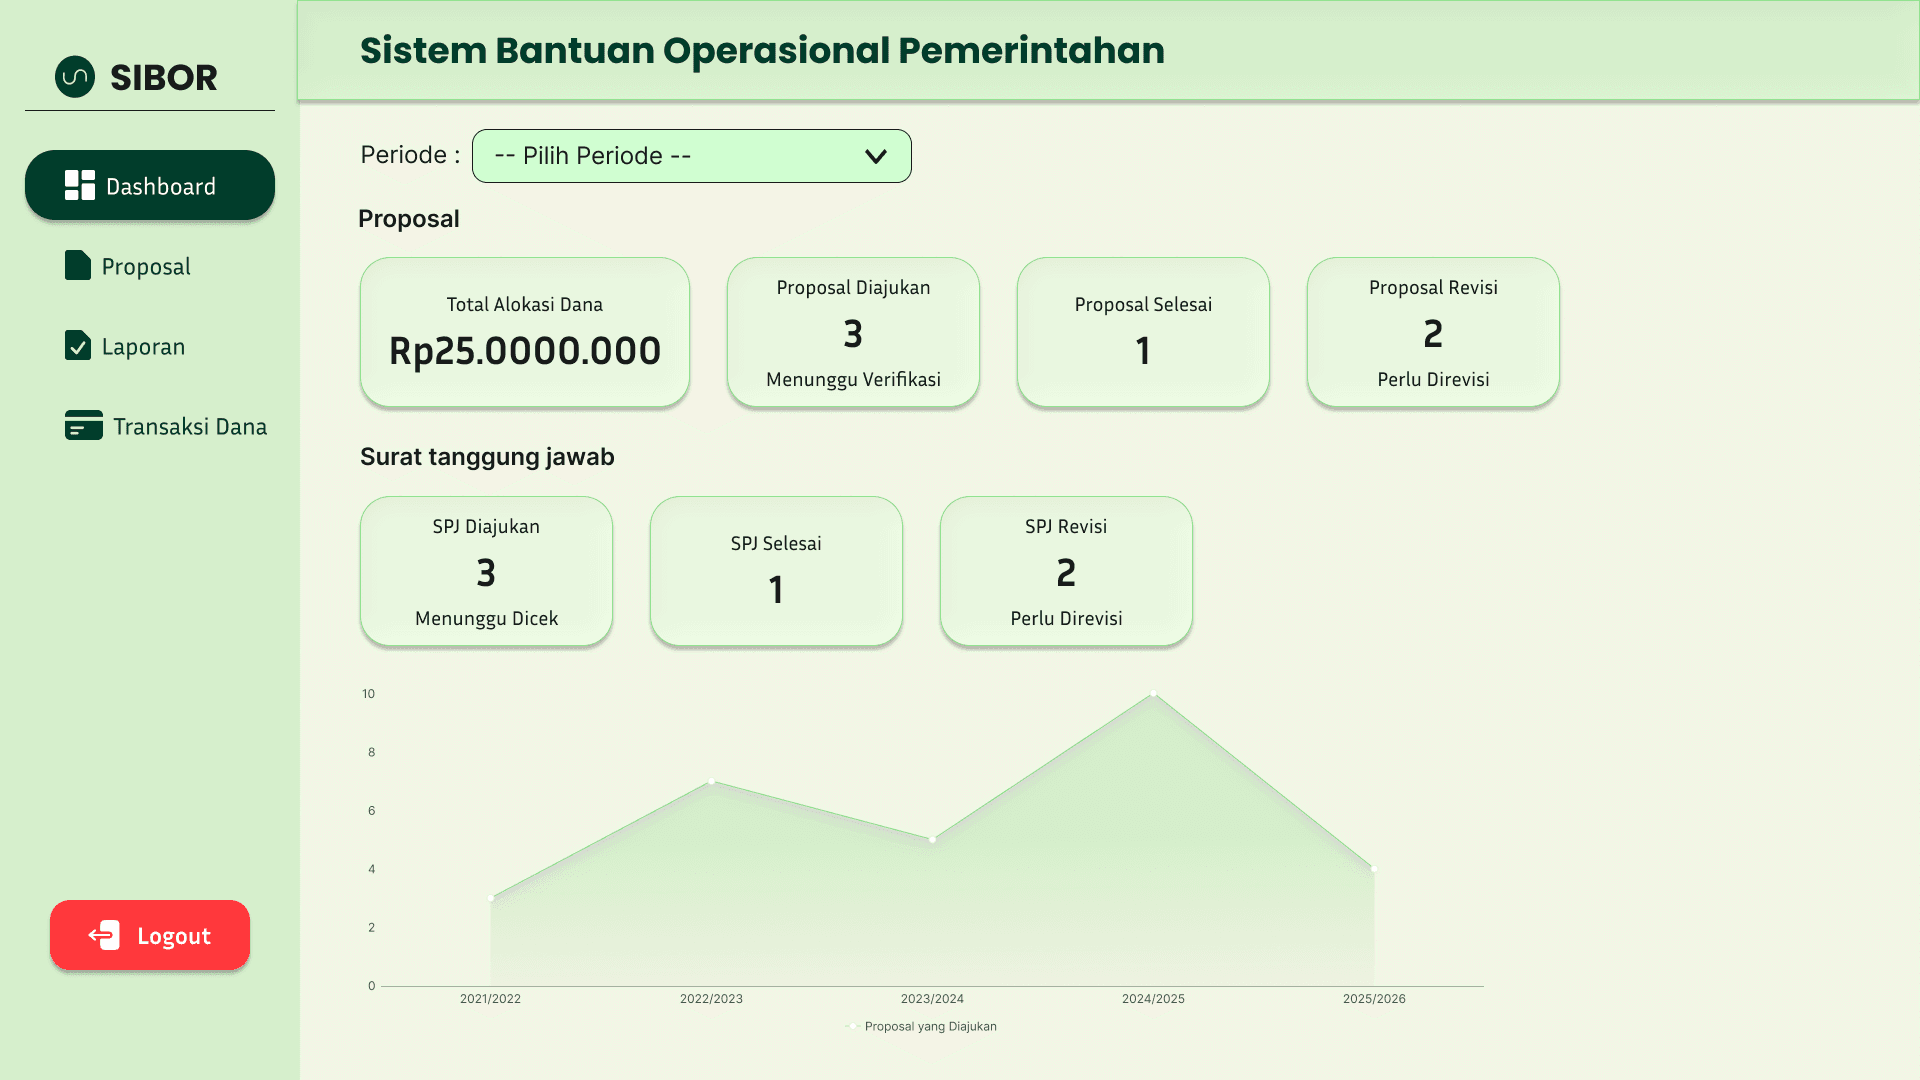Select the Proposal Diajukan card
Viewport: 1920px width, 1080px height.
coord(853,332)
